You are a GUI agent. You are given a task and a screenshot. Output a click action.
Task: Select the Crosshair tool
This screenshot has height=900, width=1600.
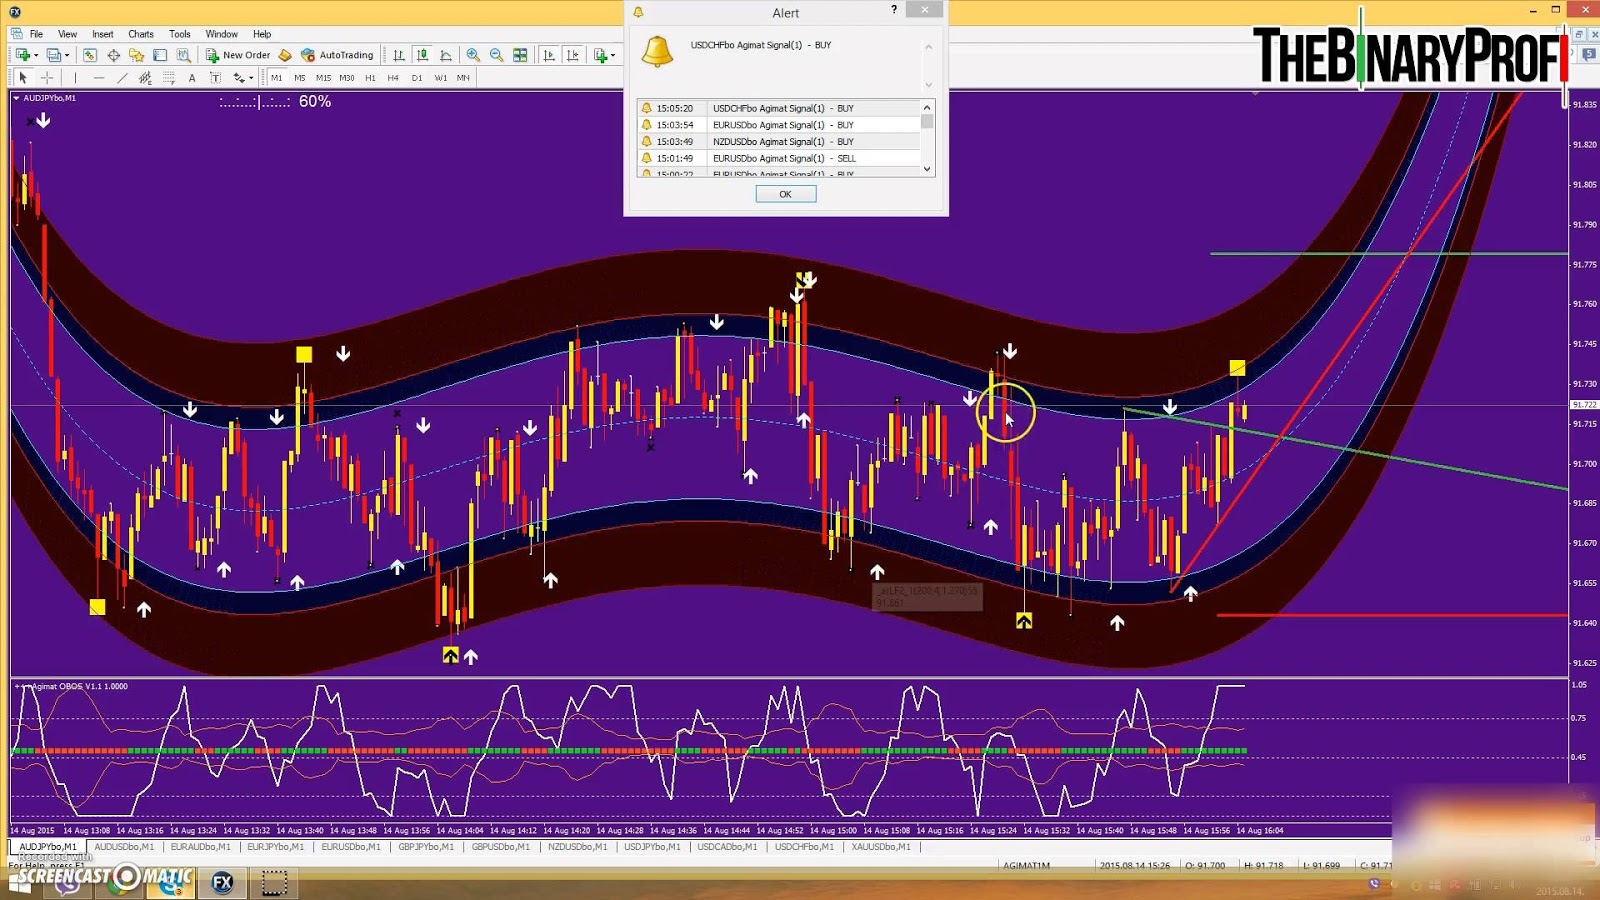[46, 77]
